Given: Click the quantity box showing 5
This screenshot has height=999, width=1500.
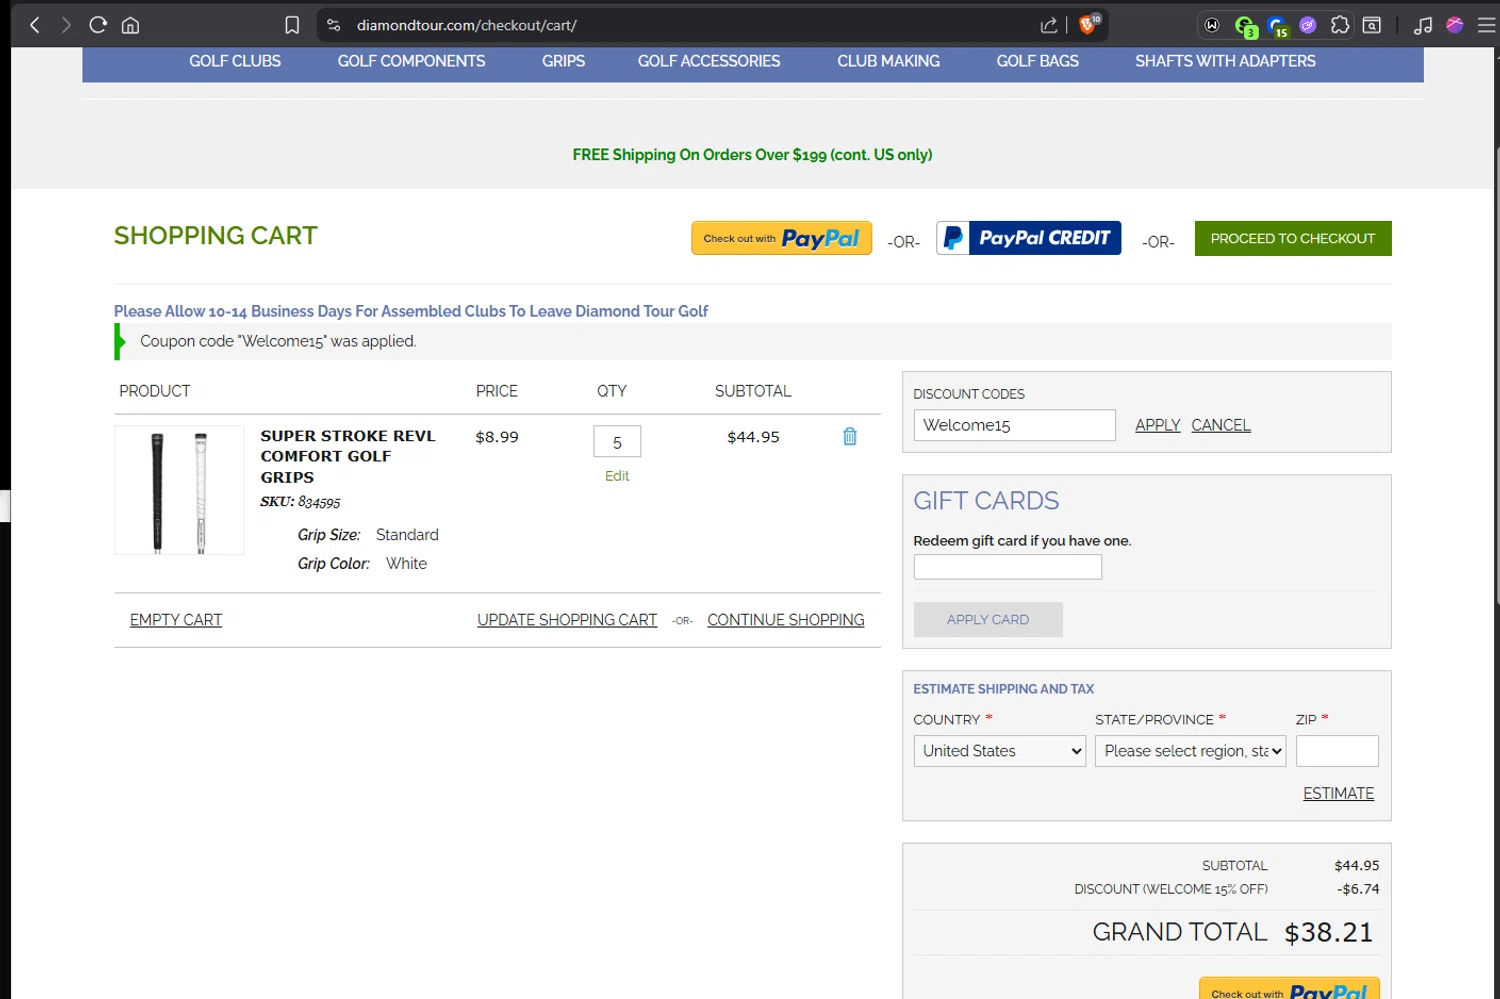Looking at the screenshot, I should 617,442.
